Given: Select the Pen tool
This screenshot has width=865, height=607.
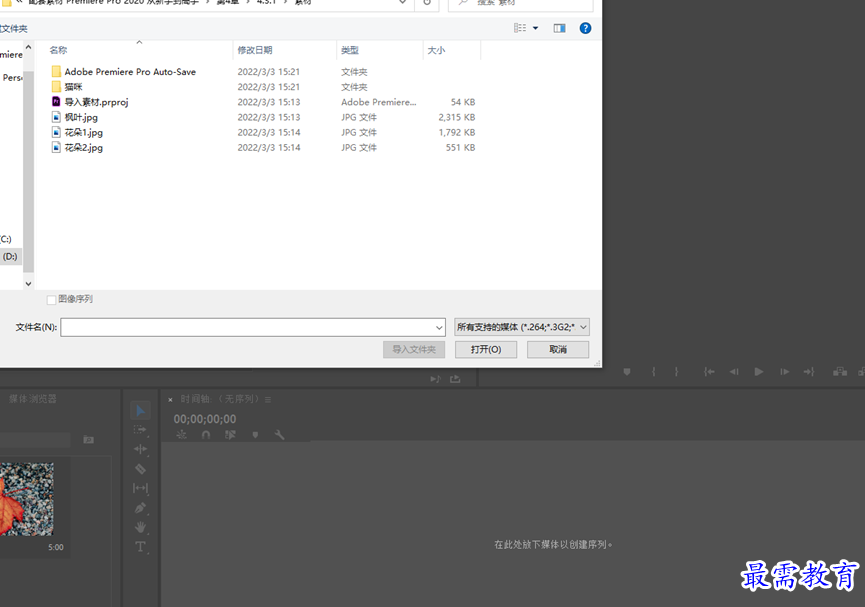Looking at the screenshot, I should pyautogui.click(x=140, y=508).
